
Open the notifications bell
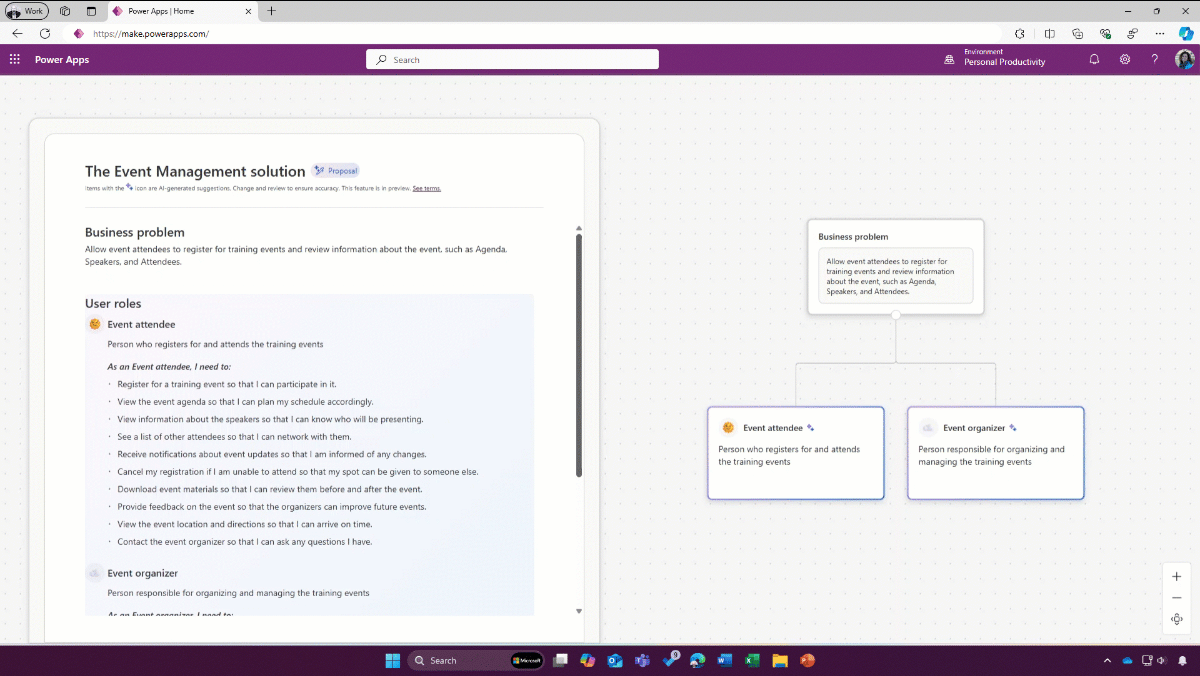click(1094, 60)
